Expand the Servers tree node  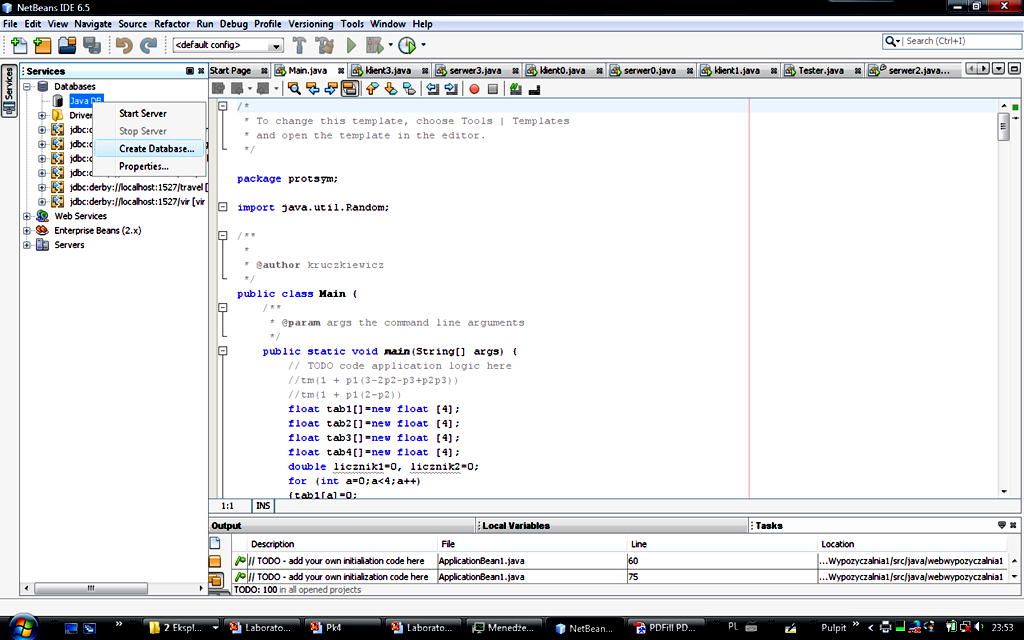pos(27,245)
